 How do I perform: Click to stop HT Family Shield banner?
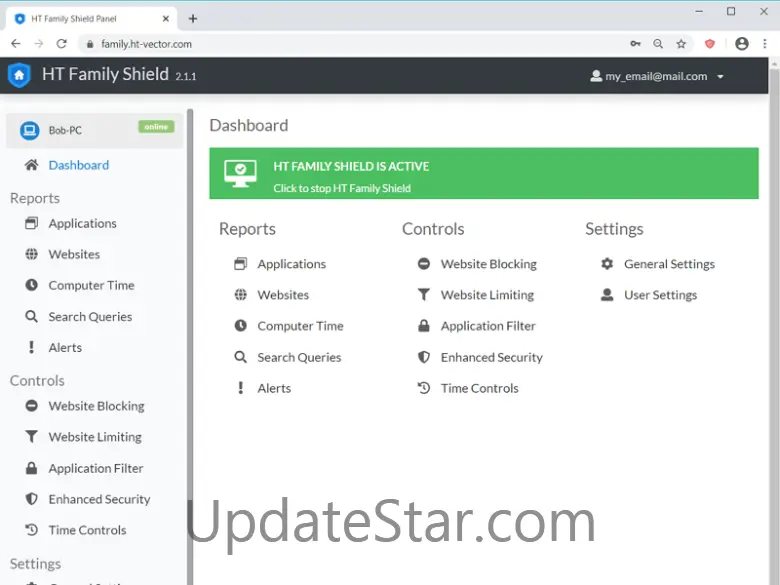pos(484,173)
